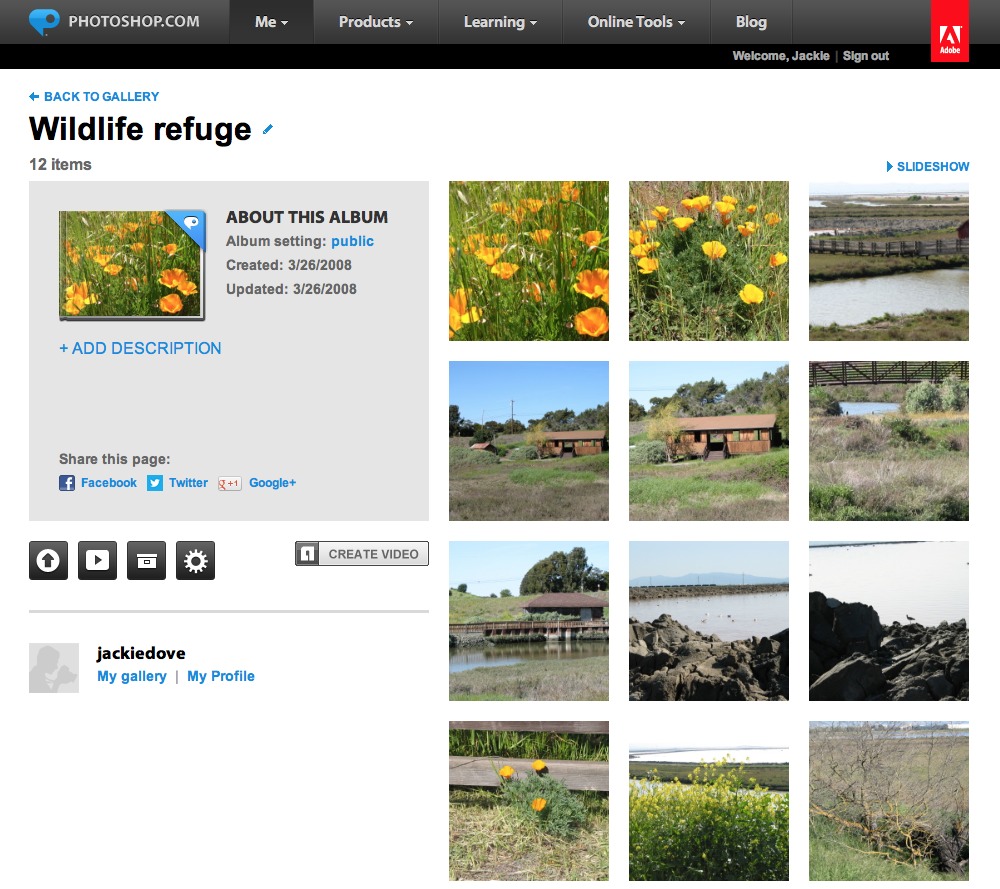Open the poppies by wooden fence photo

pyautogui.click(x=529, y=801)
